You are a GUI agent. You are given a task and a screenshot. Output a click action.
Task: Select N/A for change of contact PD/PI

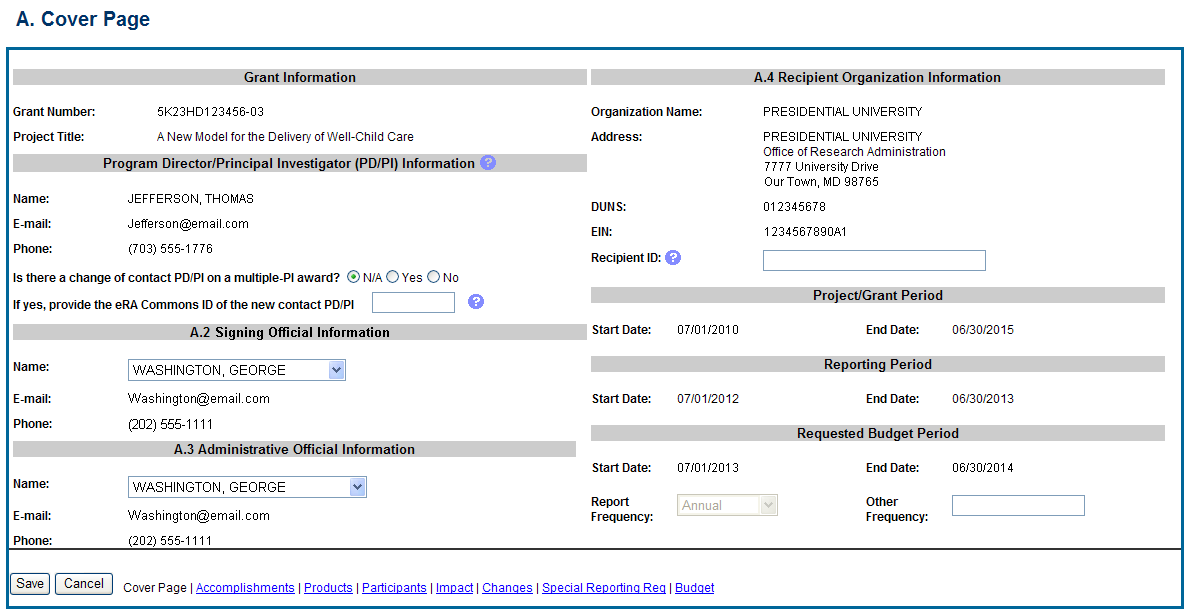click(x=354, y=277)
